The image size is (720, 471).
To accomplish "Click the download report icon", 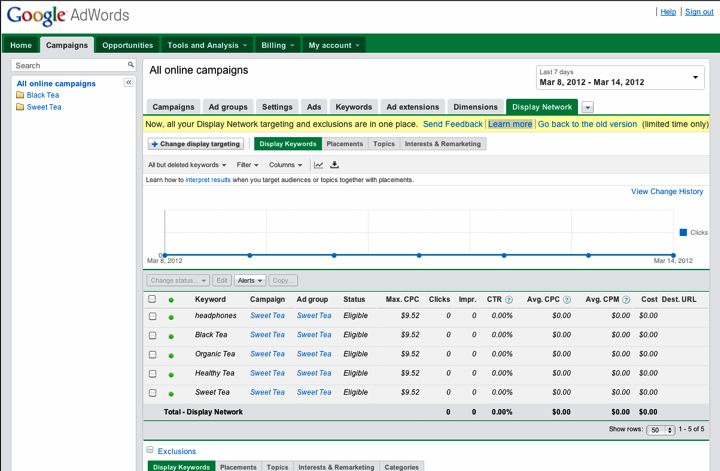I will pos(334,164).
